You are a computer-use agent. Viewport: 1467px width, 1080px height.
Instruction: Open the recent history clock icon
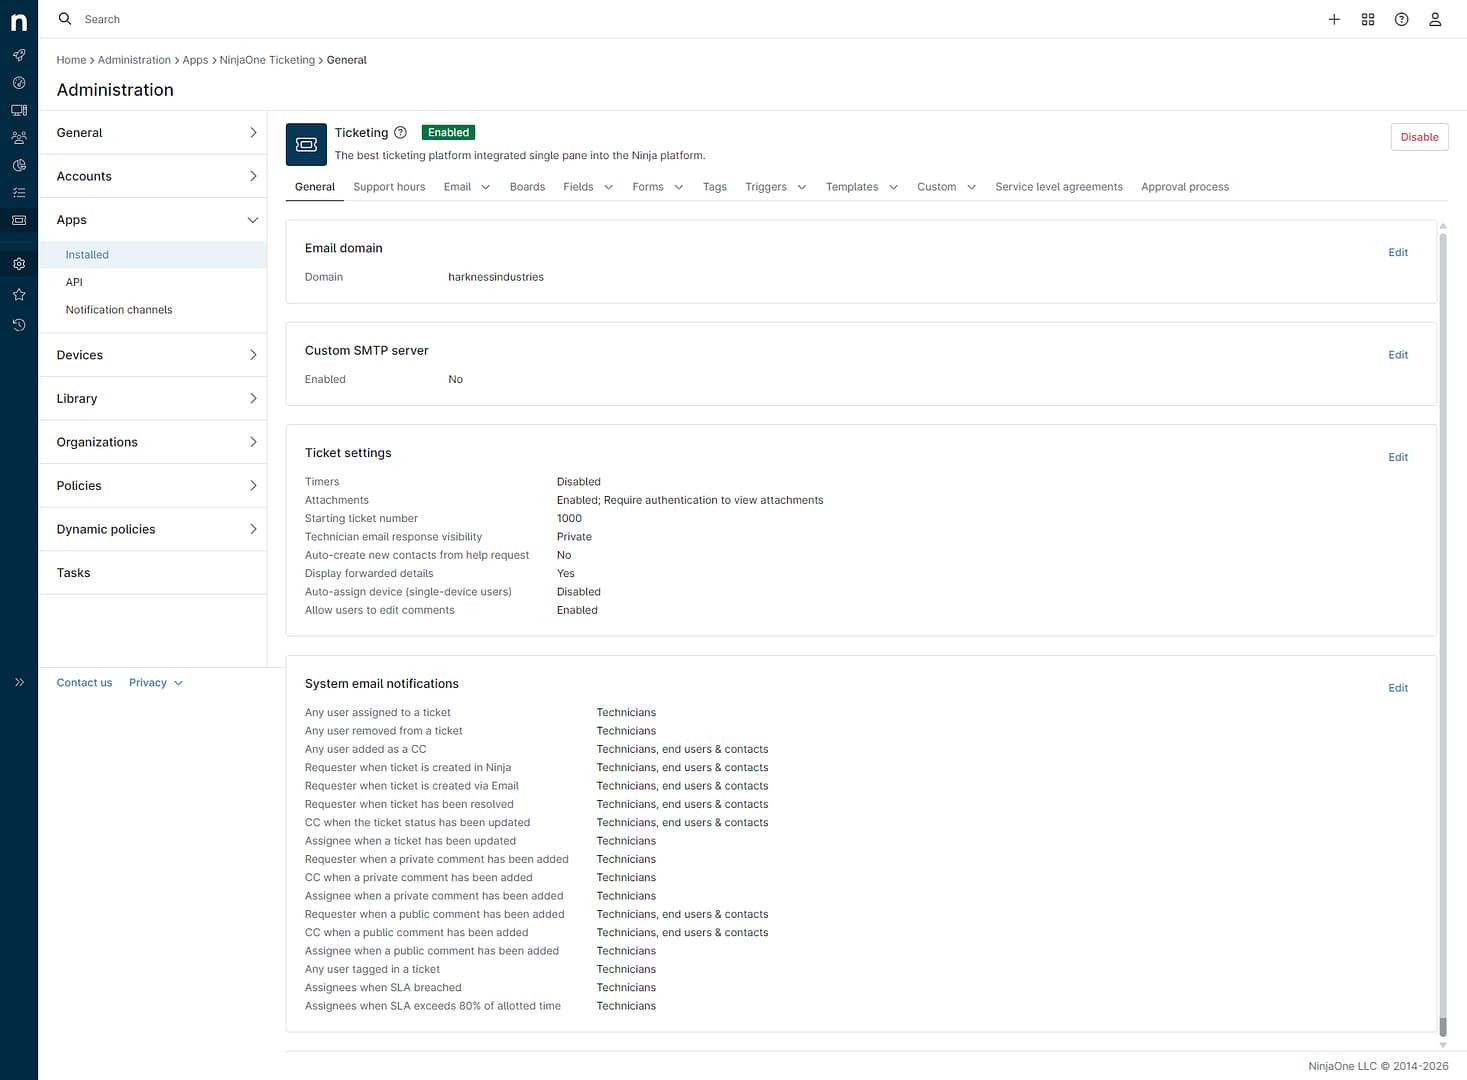point(19,325)
